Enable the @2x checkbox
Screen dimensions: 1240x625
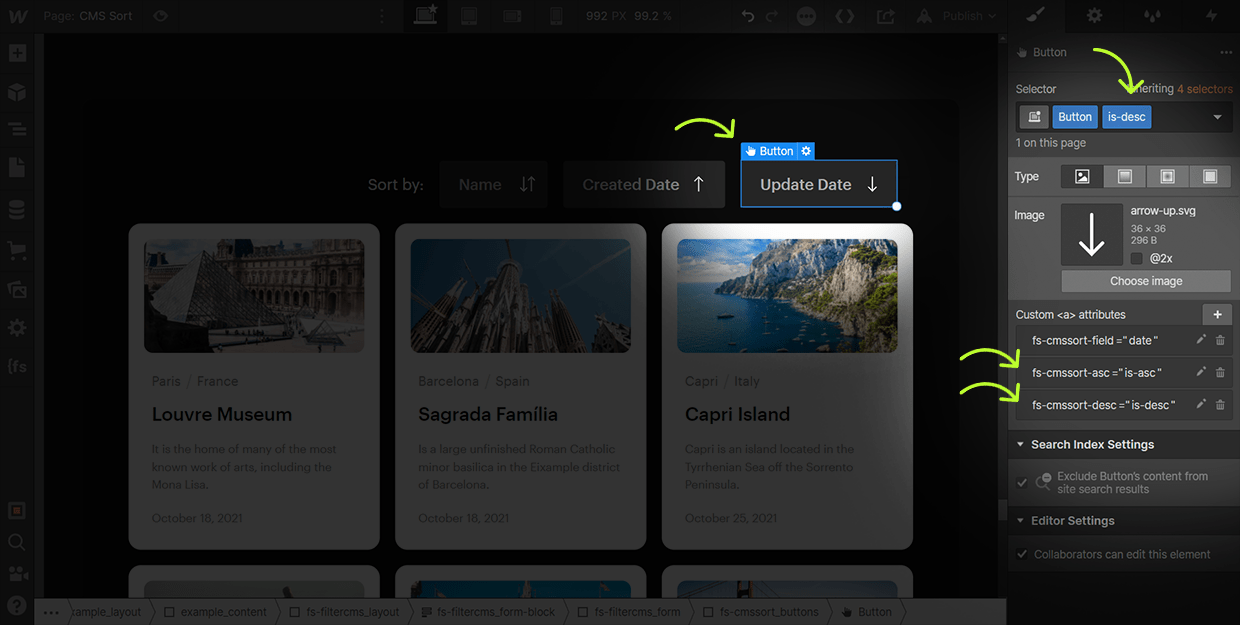coord(1136,259)
